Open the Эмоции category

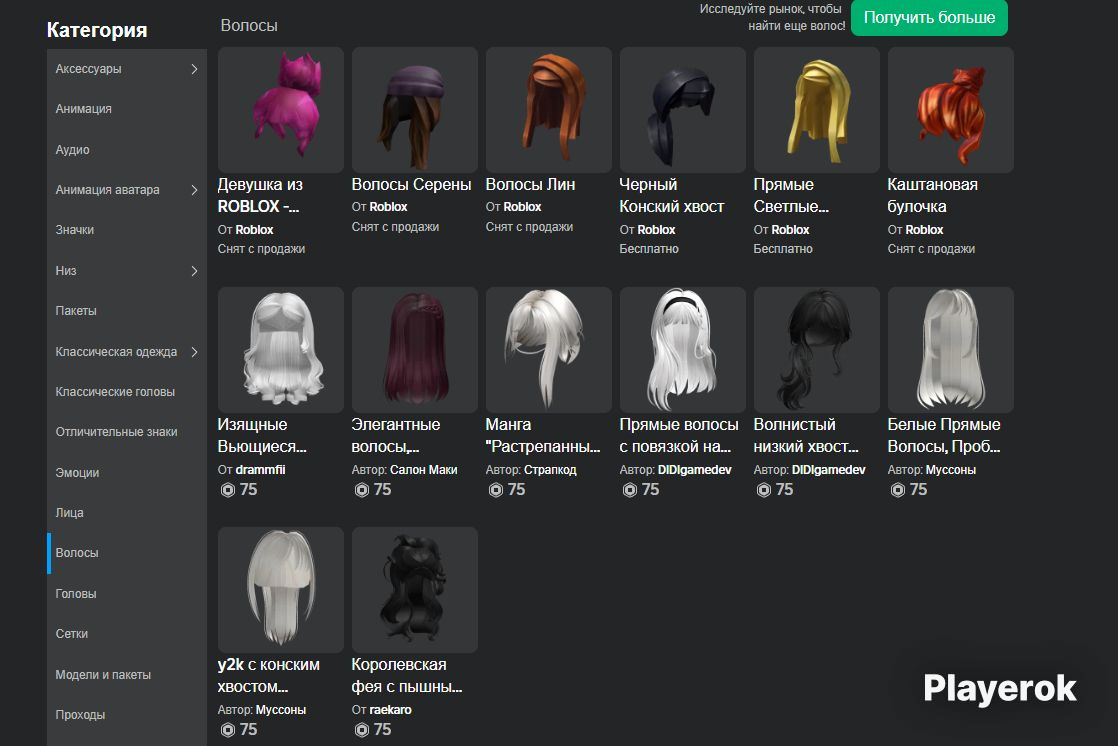127,472
